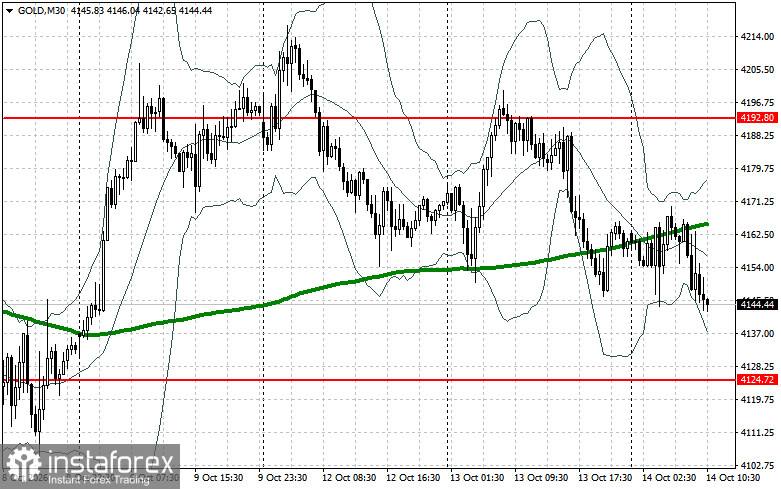
Task: Click the dropdown triangle next to GOLD,M30
Action: pyautogui.click(x=9, y=10)
